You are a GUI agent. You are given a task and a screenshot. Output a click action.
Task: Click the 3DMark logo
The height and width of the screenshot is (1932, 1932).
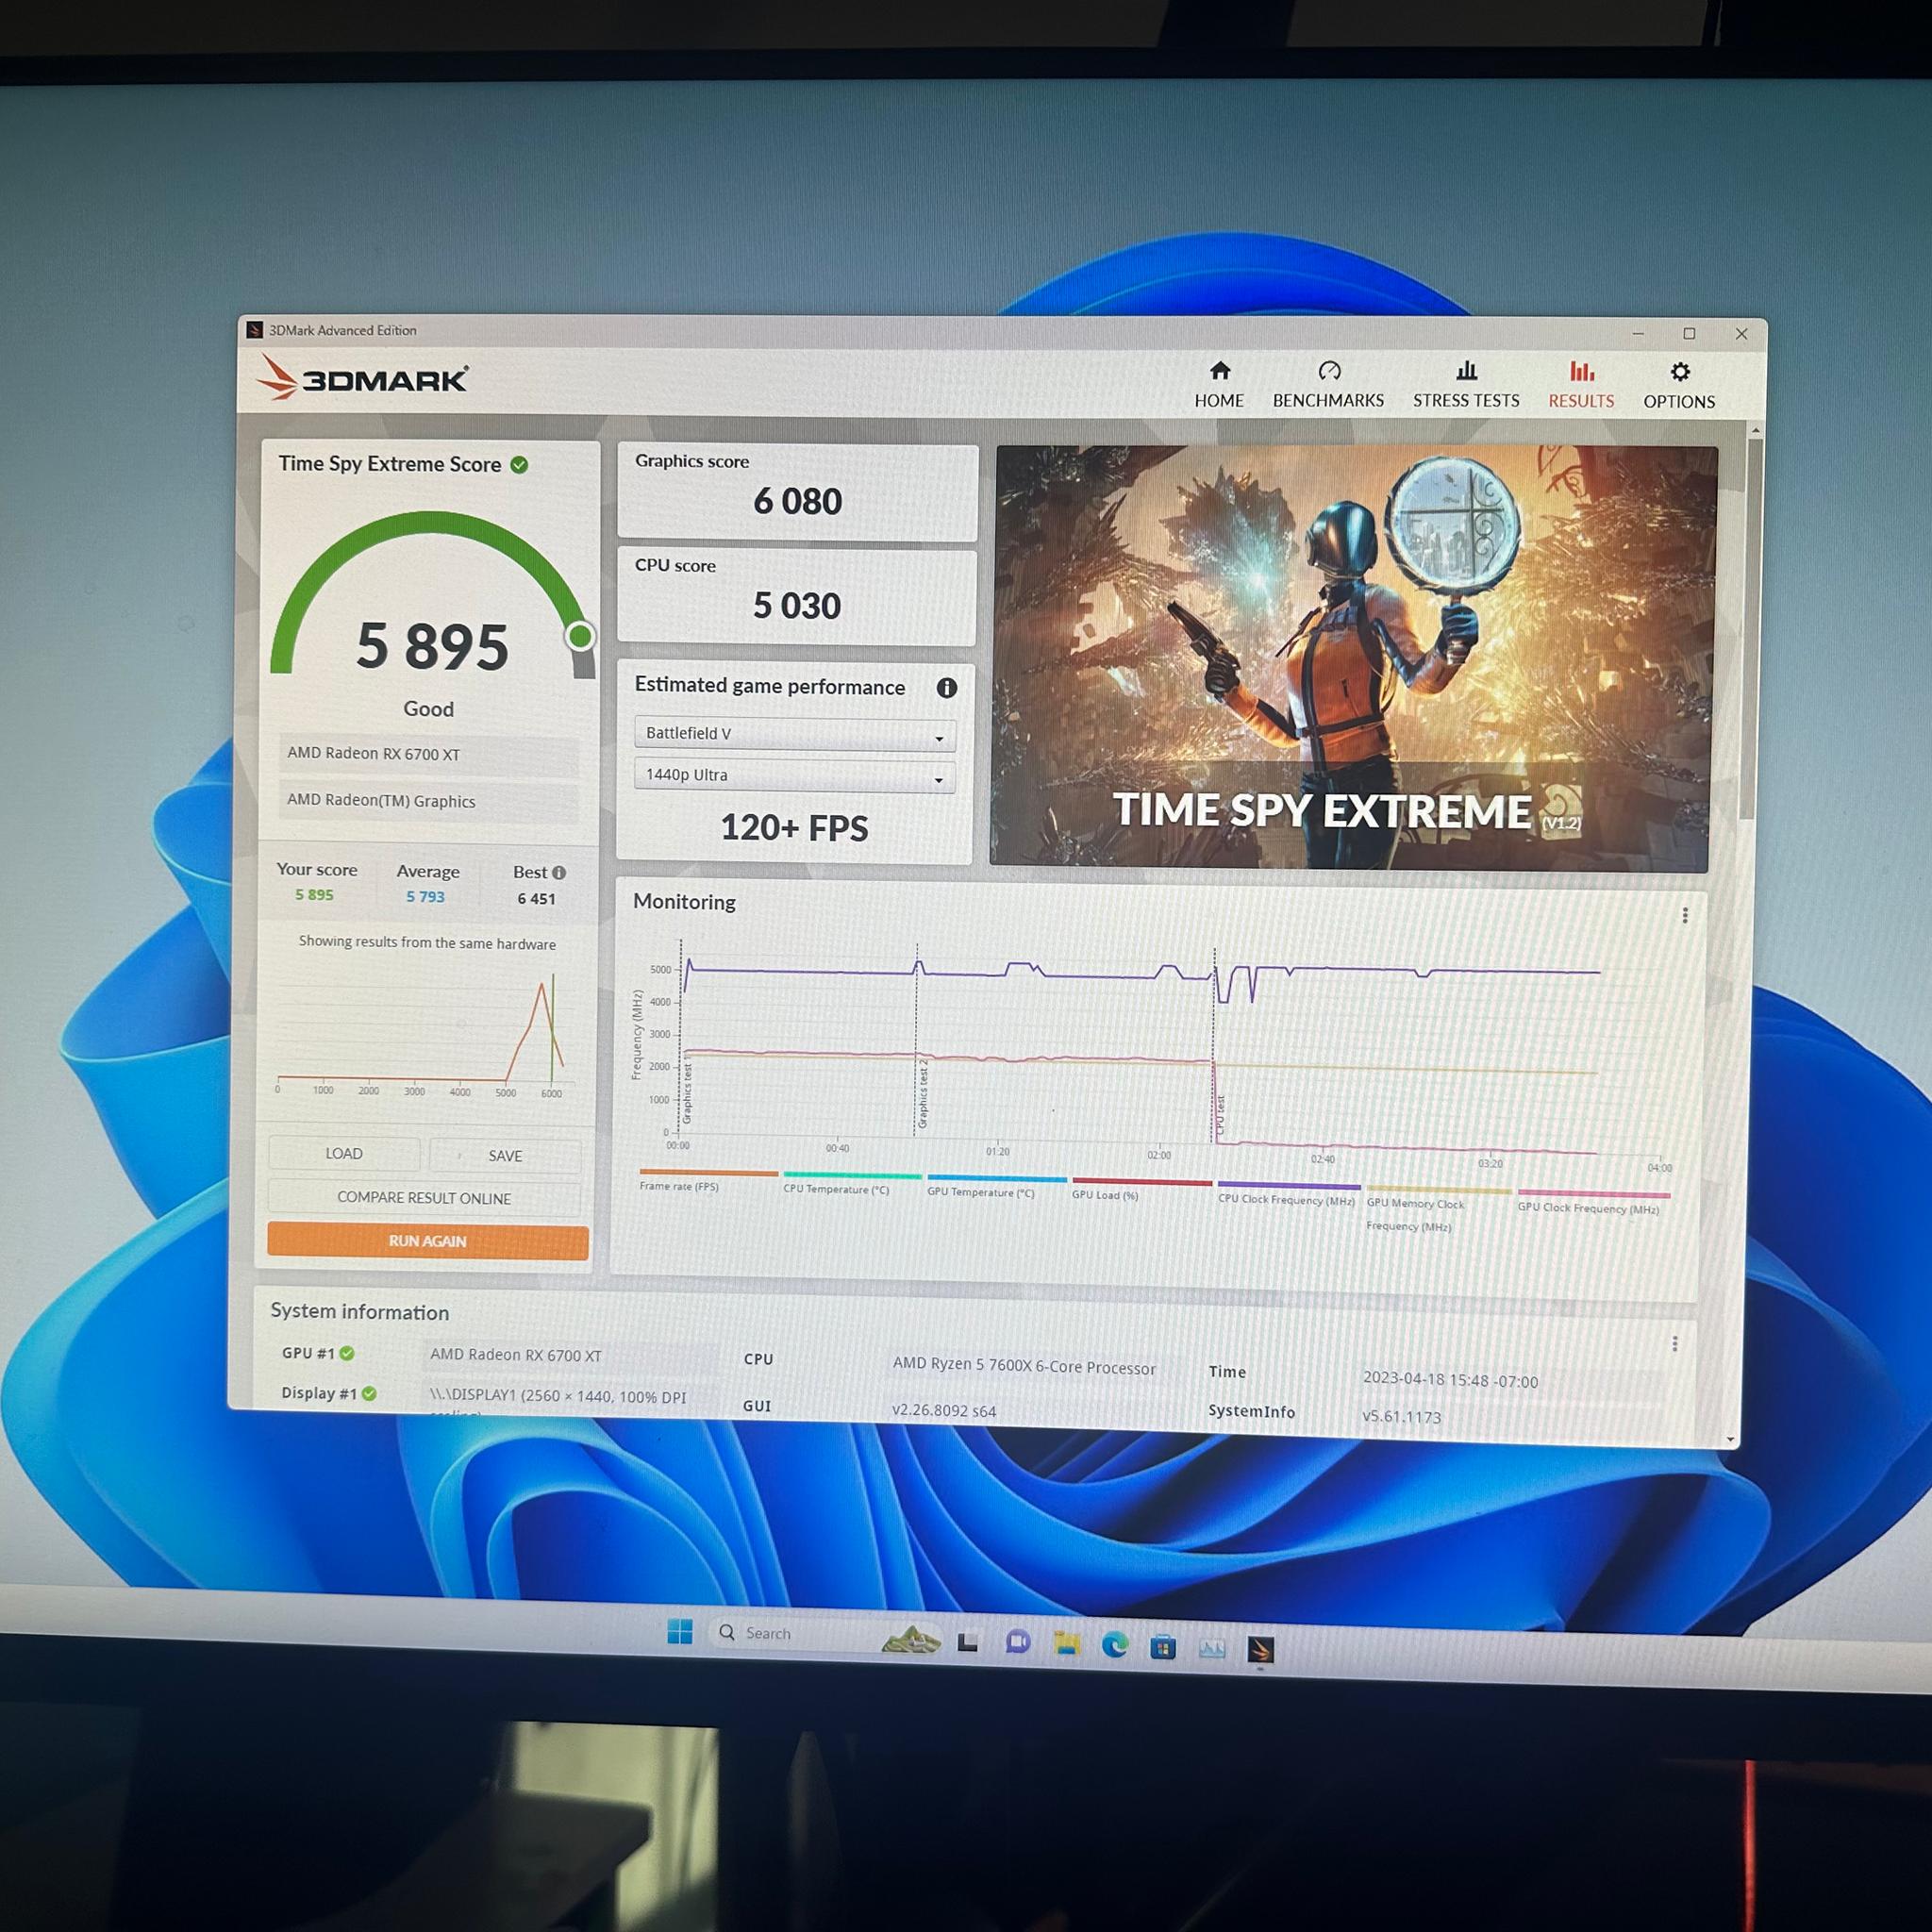point(362,378)
